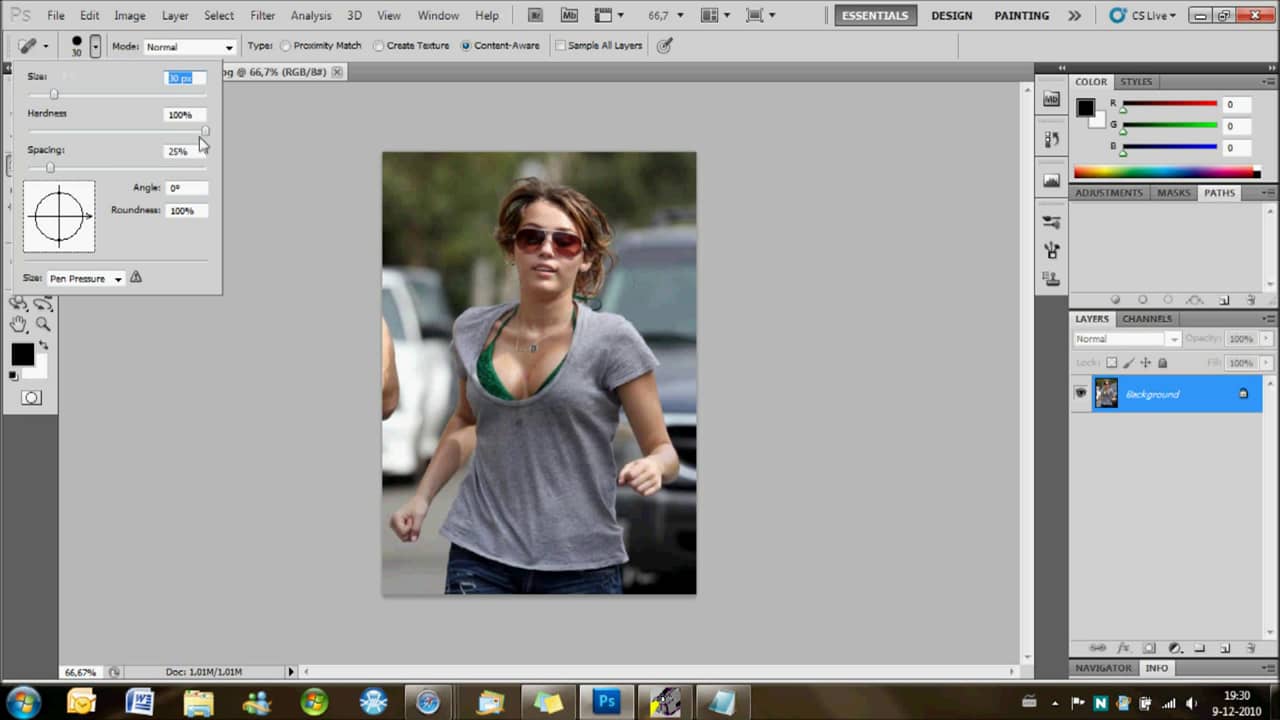This screenshot has width=1280, height=720.
Task: Launch Bridge from the application bar
Action: (x=535, y=15)
